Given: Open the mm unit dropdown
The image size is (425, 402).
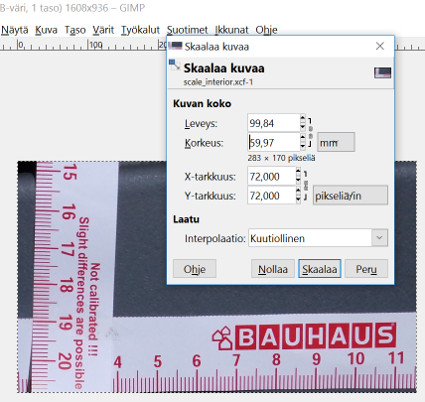Looking at the screenshot, I should 336,143.
